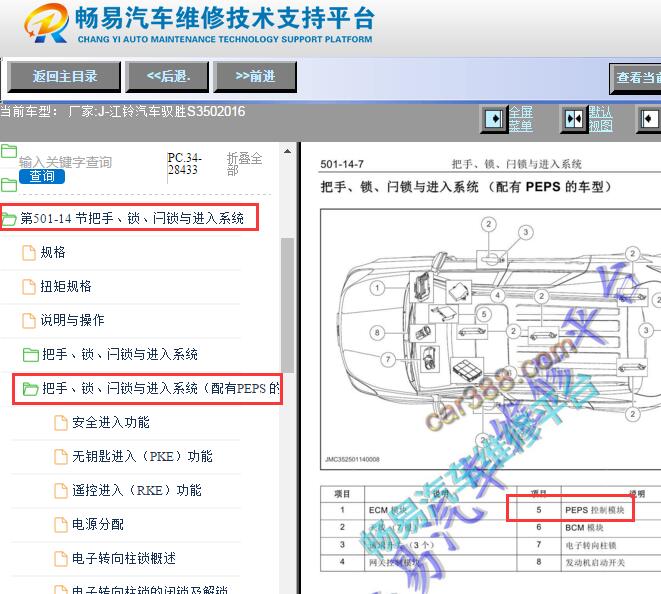The image size is (661, 594).
Task: Collapse the 第501-14节 section folder
Action: tap(132, 218)
